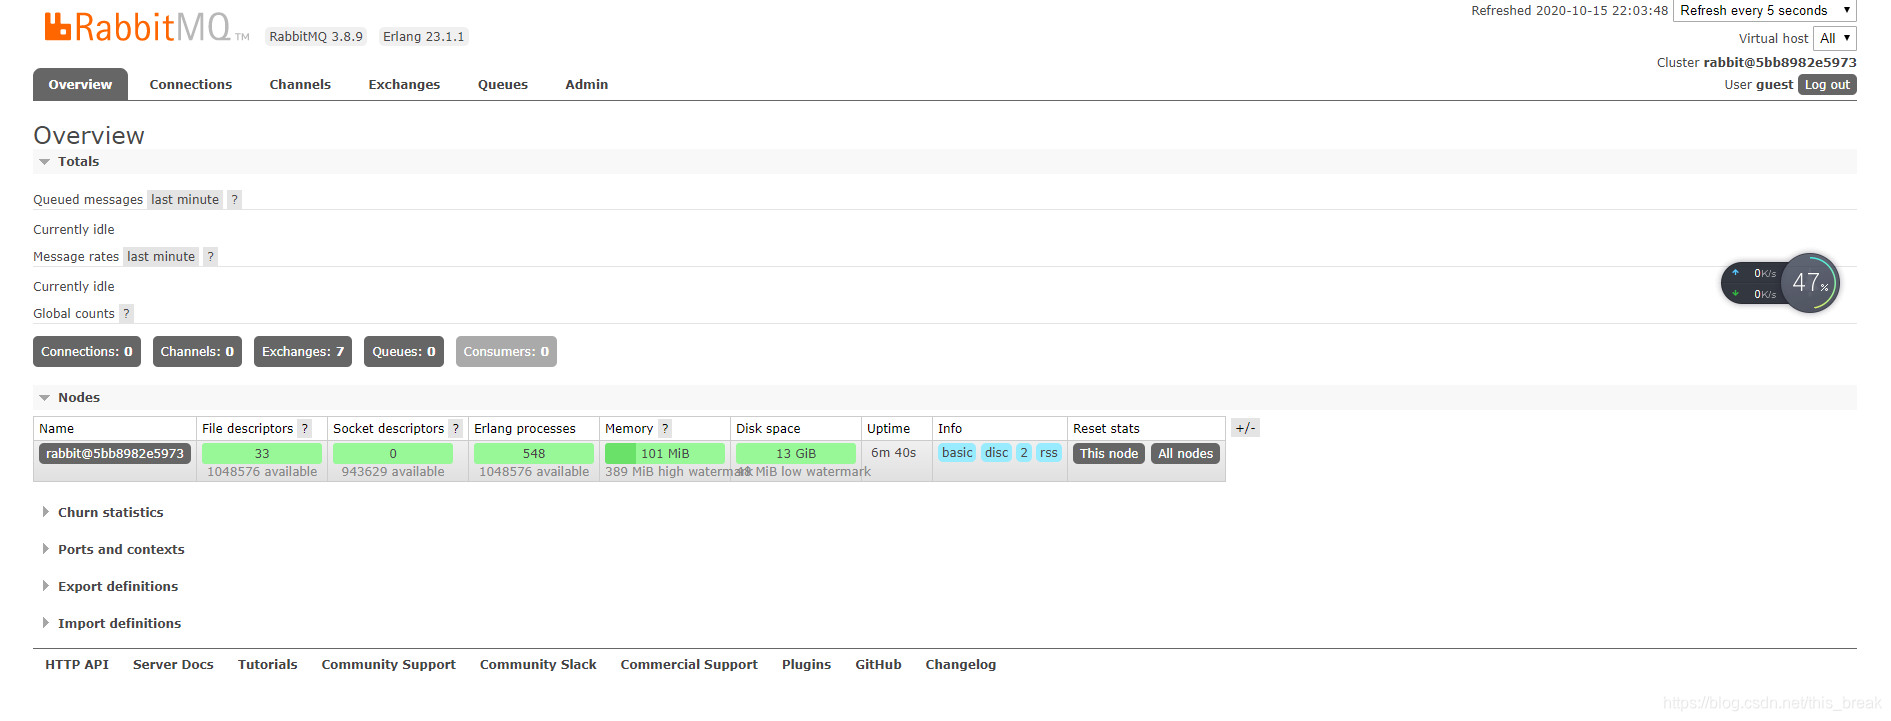Viewport: 1891px width, 721px height.
Task: Open node rabbit@5bb8982e5973 details
Action: pyautogui.click(x=115, y=454)
